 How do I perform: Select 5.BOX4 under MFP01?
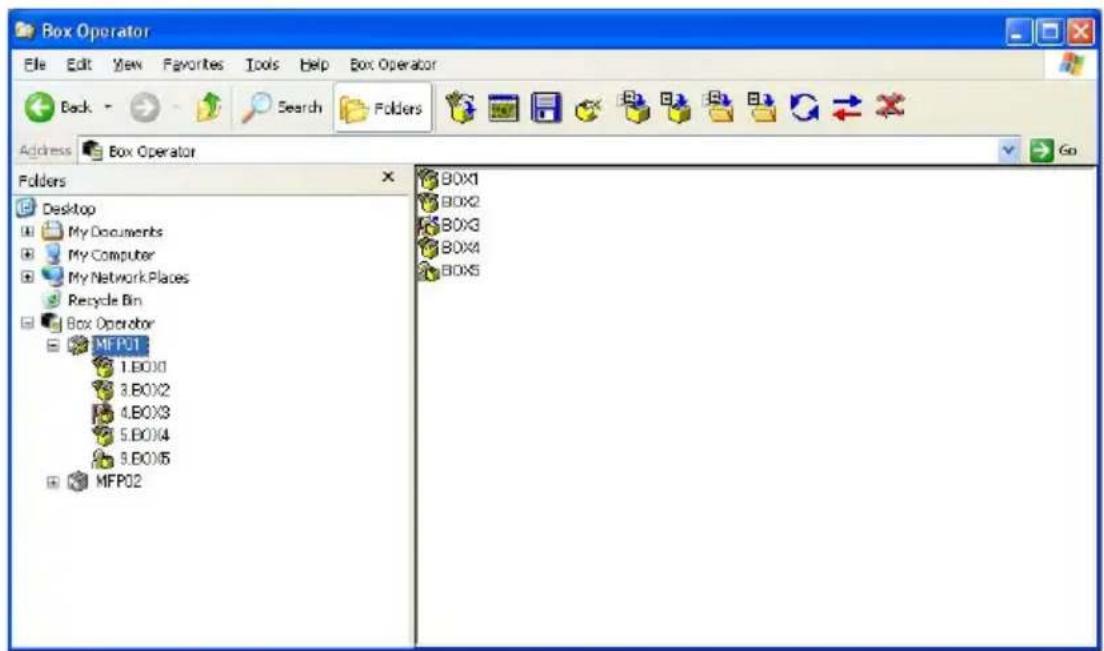click(x=144, y=435)
